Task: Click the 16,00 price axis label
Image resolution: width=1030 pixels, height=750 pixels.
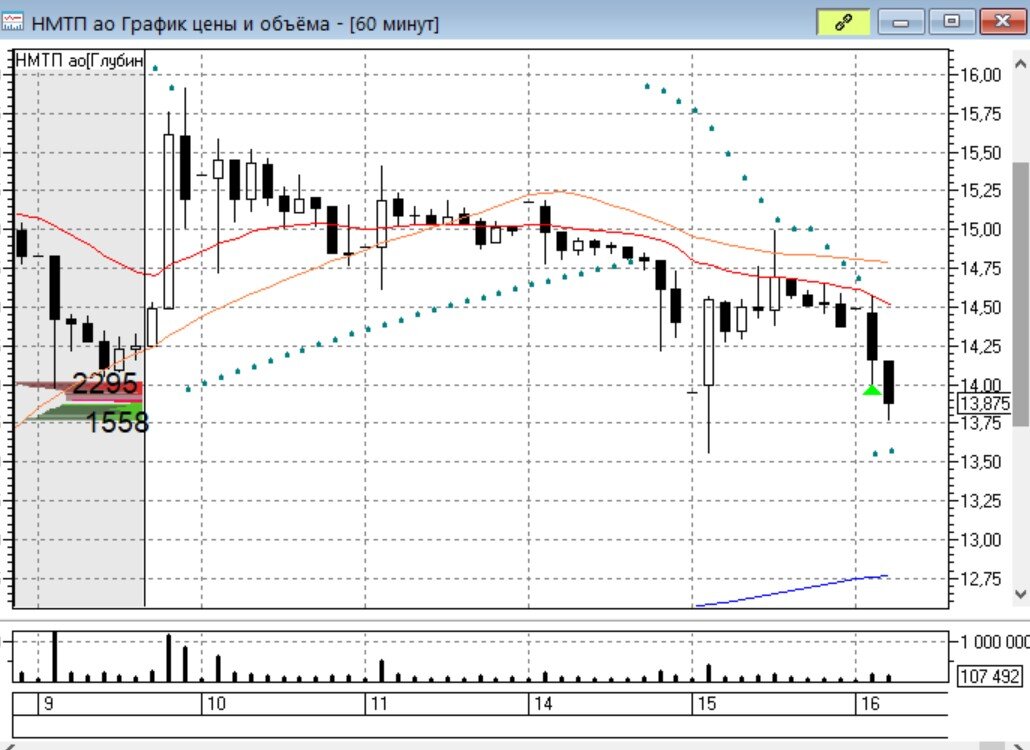Action: point(981,75)
